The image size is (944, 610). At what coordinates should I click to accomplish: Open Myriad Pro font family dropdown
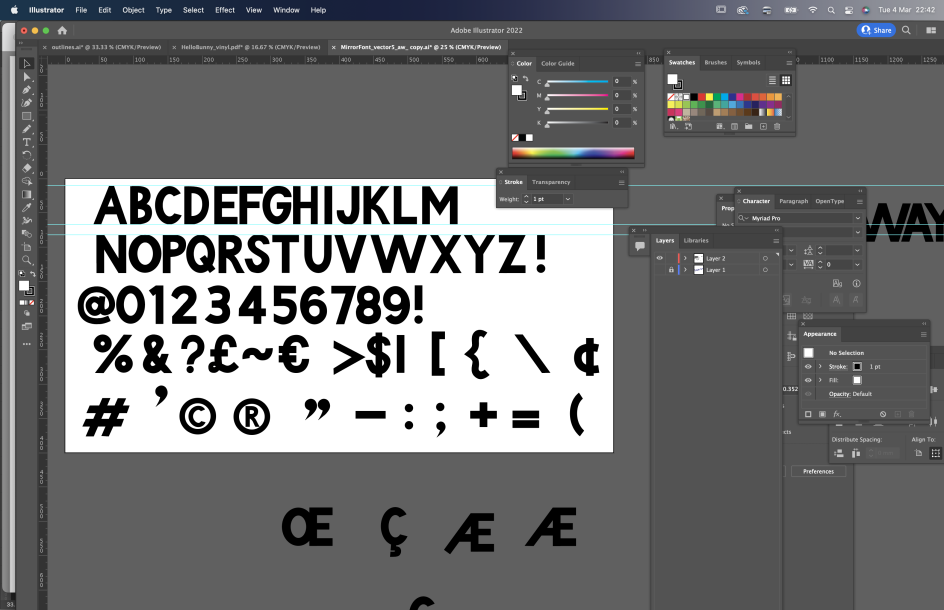tap(857, 218)
